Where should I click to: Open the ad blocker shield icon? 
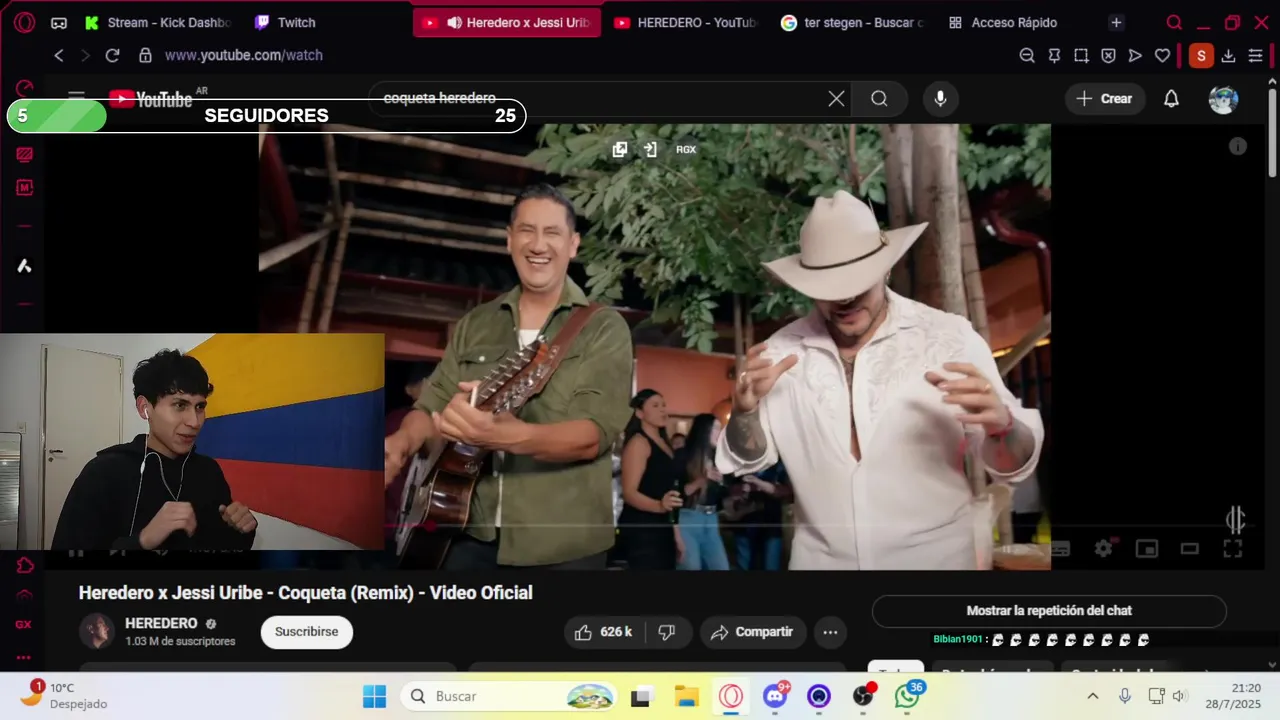(1108, 56)
